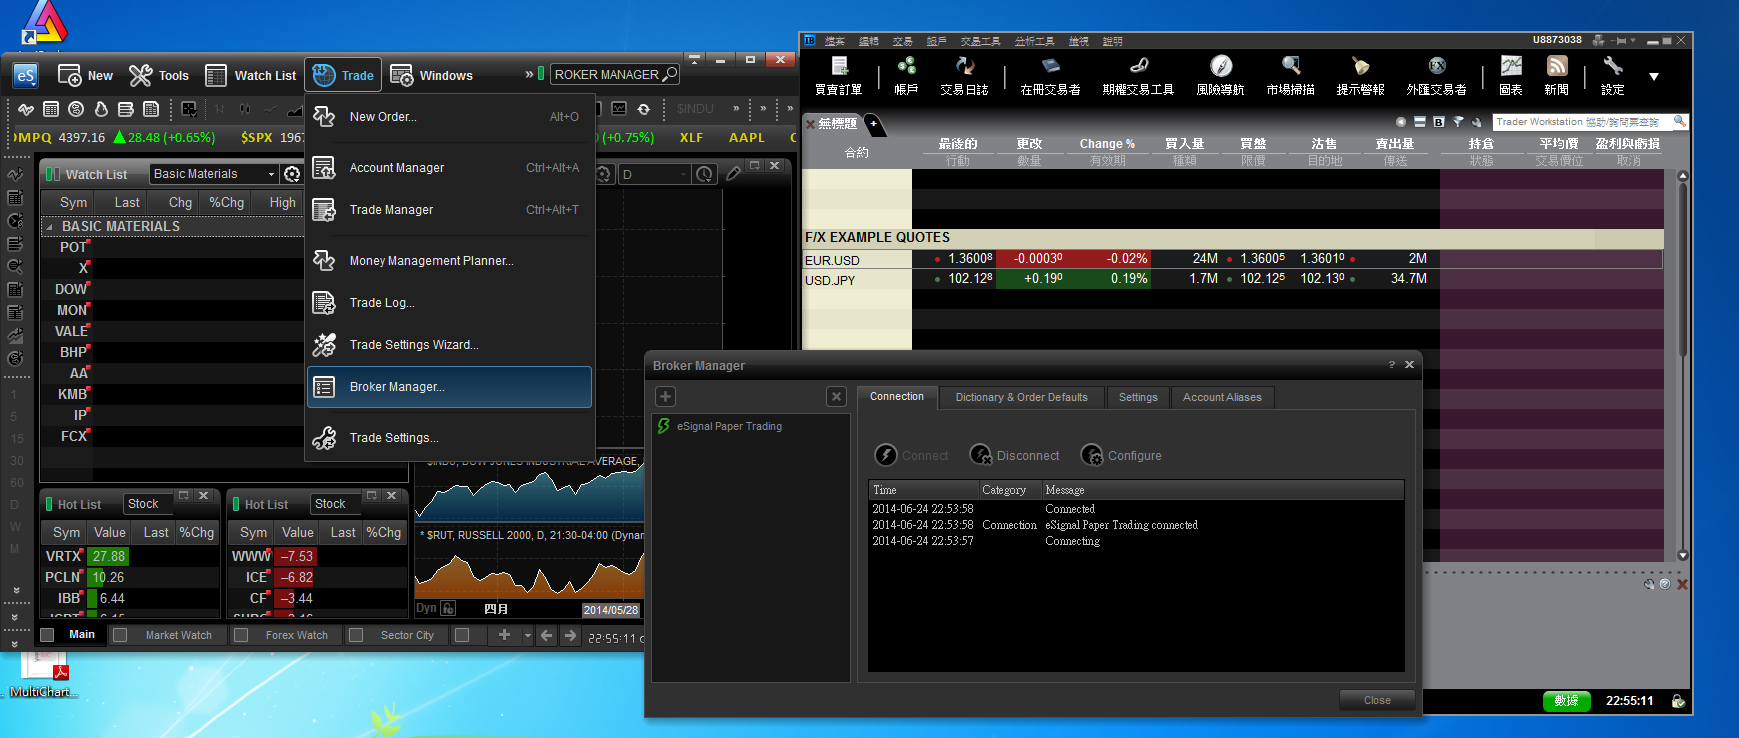Open TWS FX trader icon
Screen dimensions: 1739x738
1436,76
